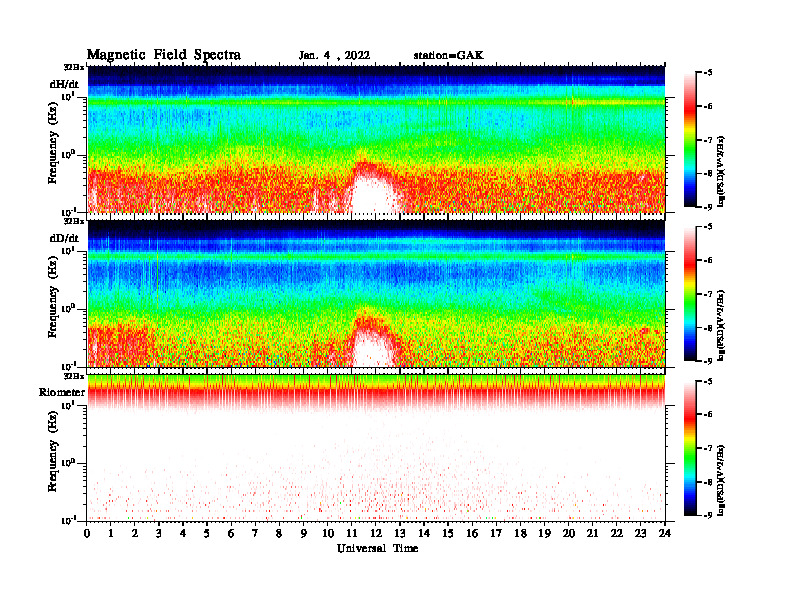This screenshot has height=612, width=792.
Task: Click the white burst in dD/dt spectrogram
Action: tap(372, 348)
